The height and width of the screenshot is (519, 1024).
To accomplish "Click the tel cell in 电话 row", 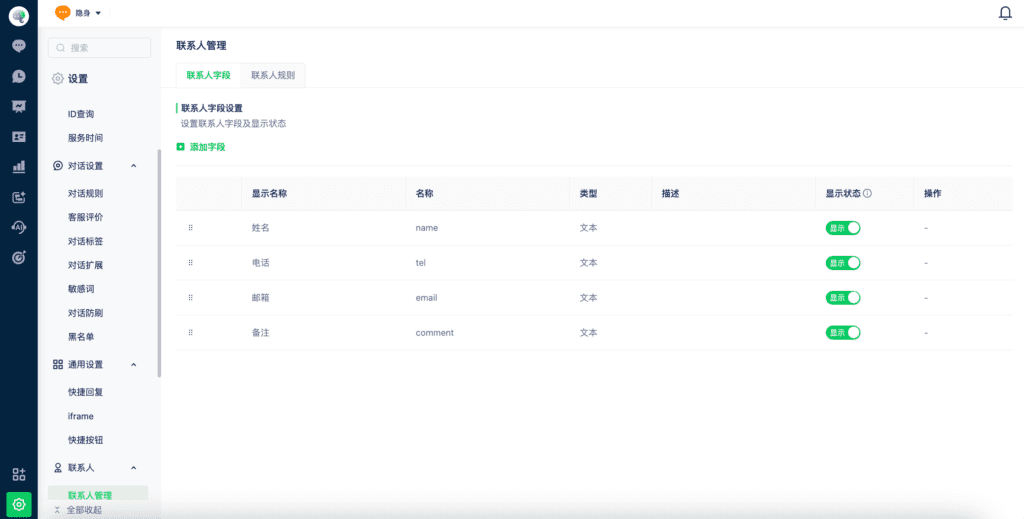I will pyautogui.click(x=421, y=263).
